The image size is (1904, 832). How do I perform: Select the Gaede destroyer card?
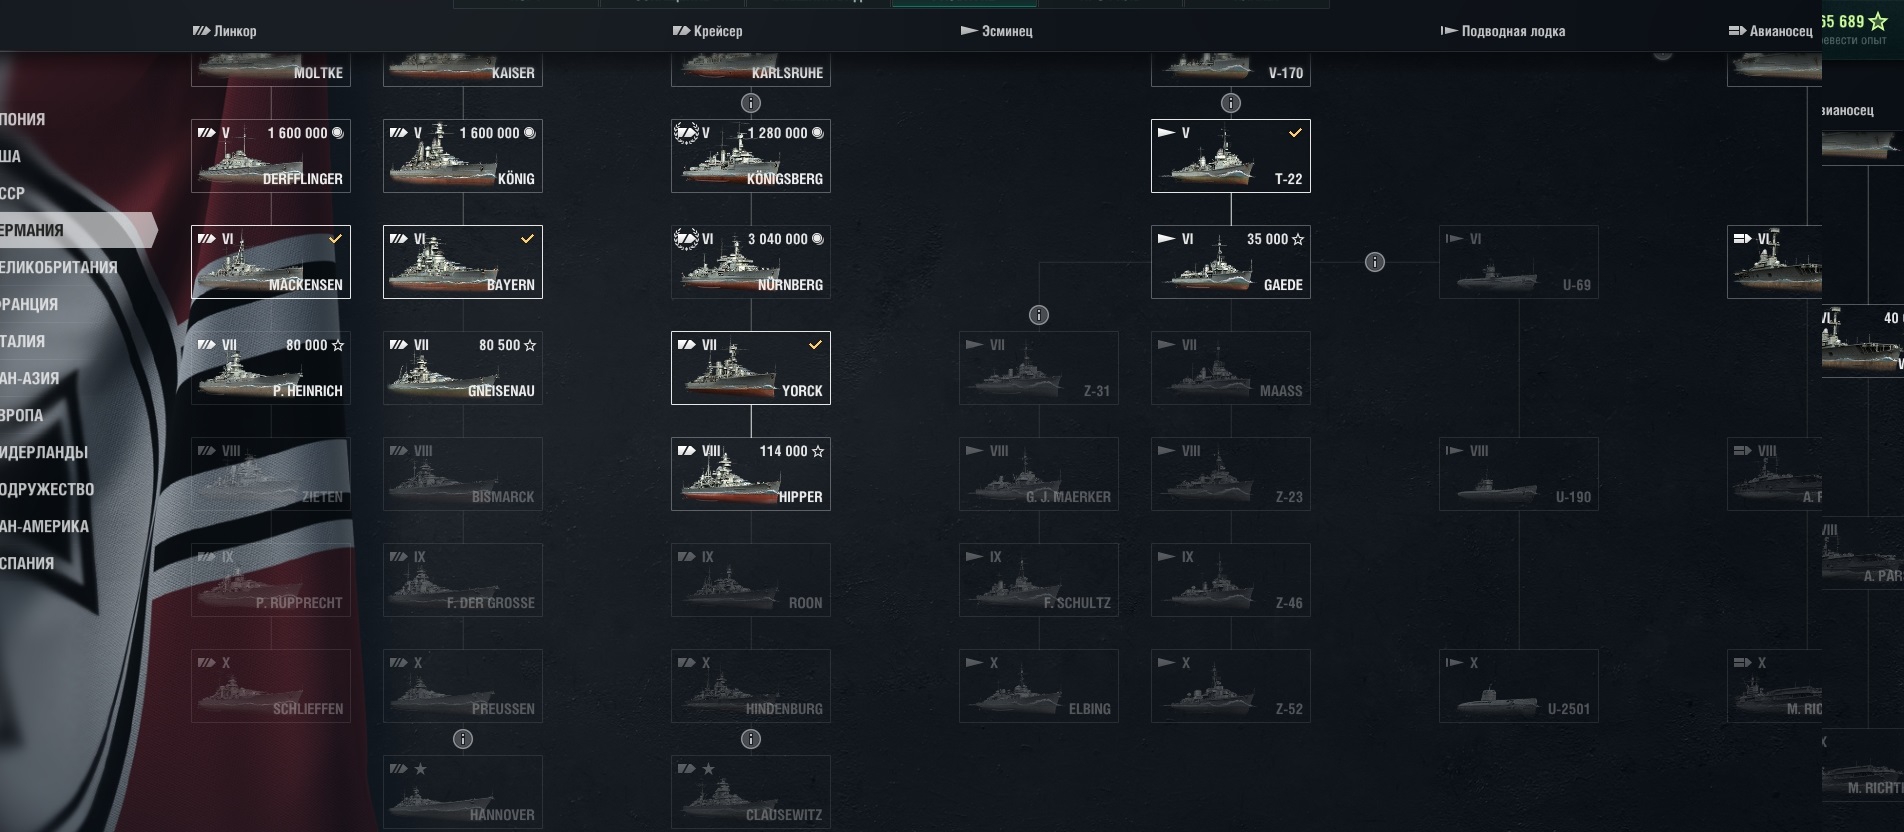click(1231, 262)
